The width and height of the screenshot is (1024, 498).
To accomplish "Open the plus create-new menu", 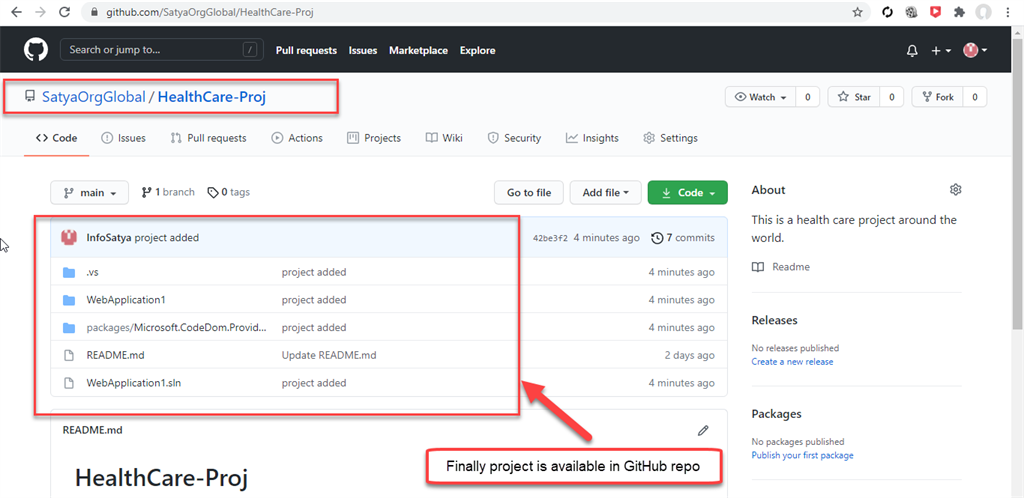I will coord(941,51).
